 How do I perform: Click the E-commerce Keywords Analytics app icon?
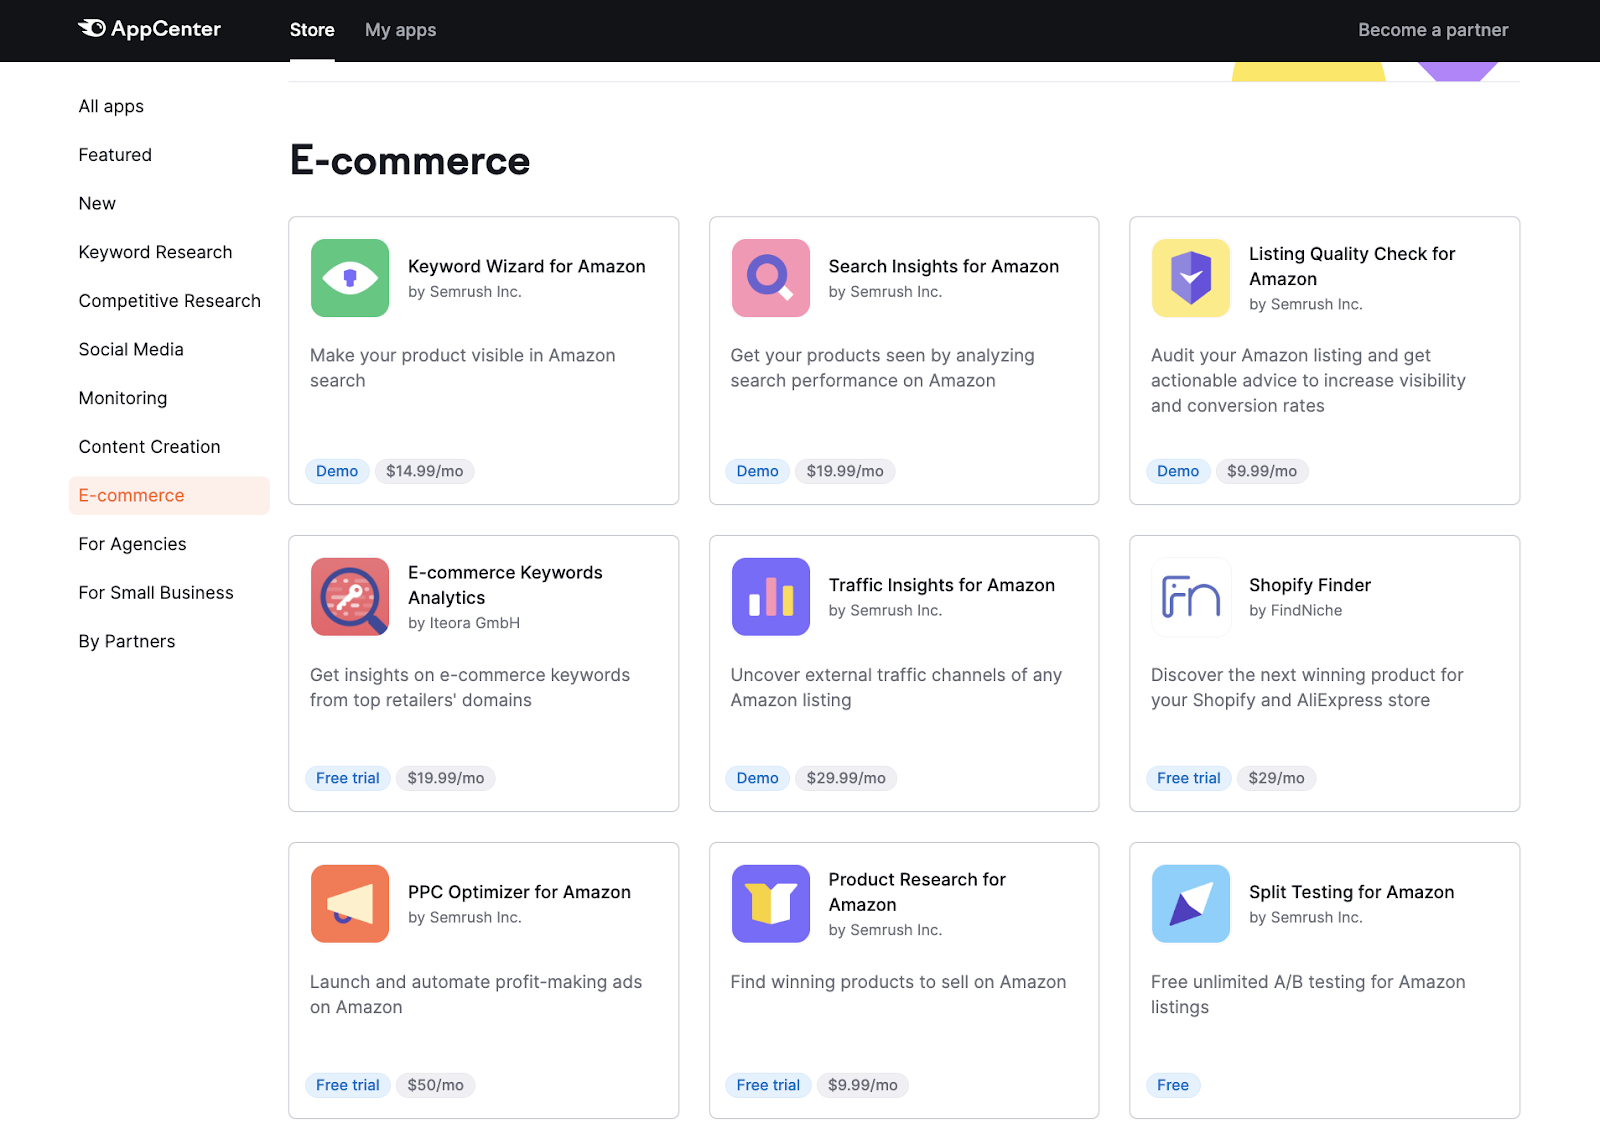[350, 597]
